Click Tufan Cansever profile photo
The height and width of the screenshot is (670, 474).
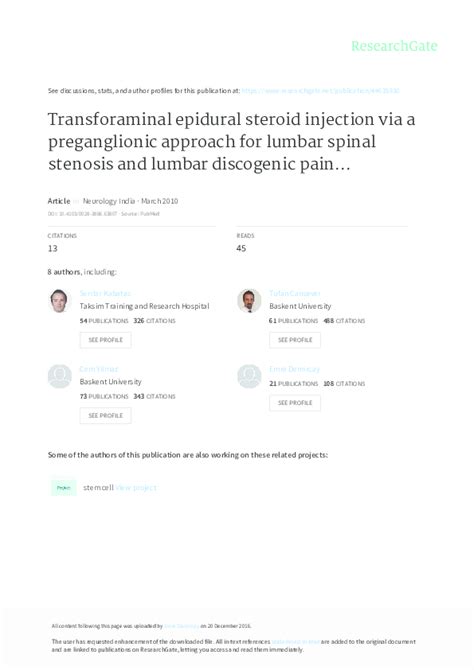[x=249, y=301]
